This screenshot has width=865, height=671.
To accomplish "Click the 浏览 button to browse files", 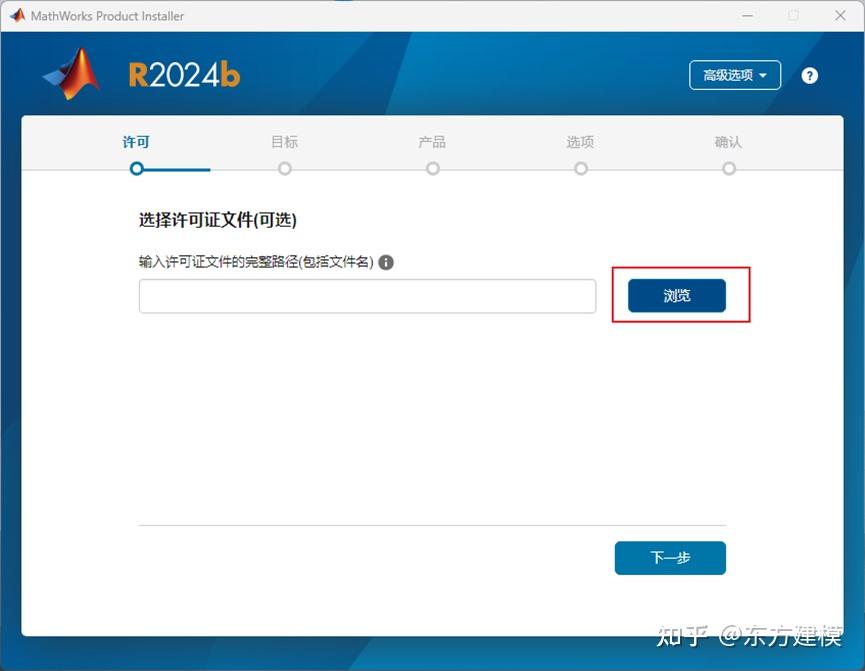I will [678, 295].
